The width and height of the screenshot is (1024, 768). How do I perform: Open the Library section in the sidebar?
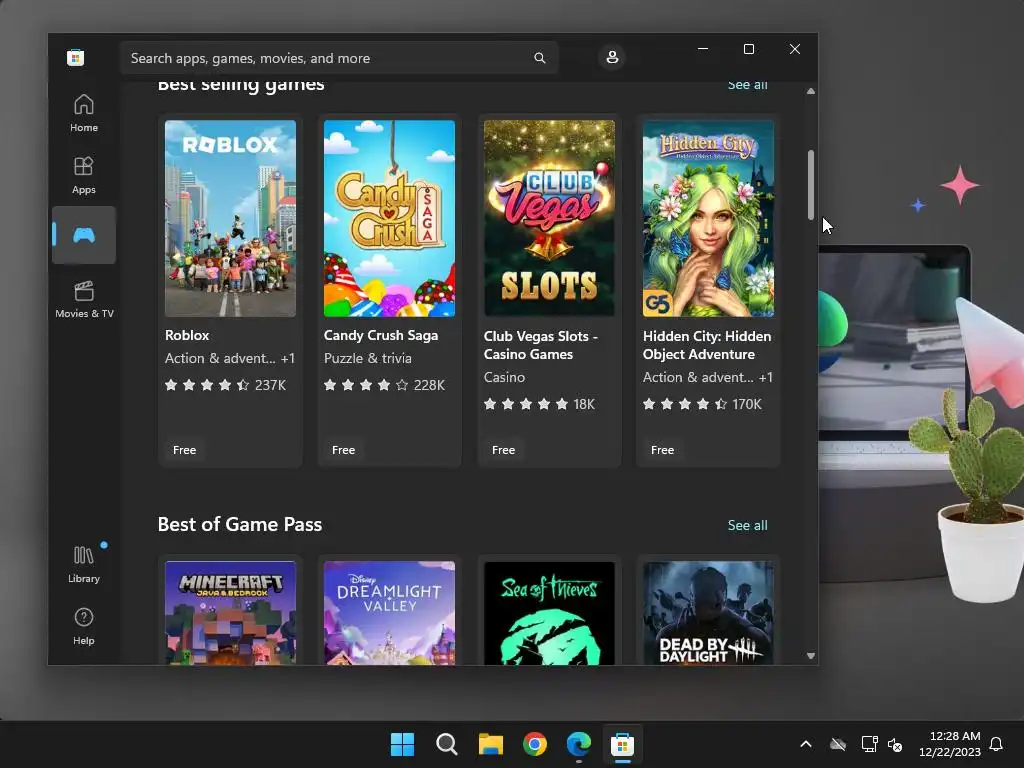click(84, 564)
